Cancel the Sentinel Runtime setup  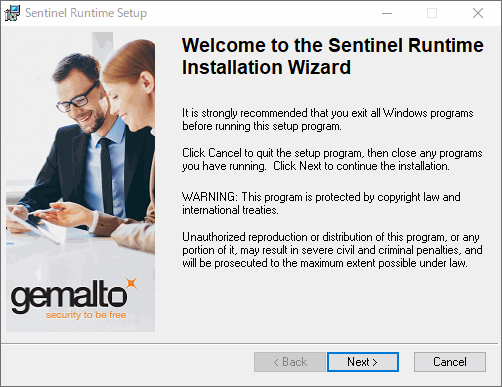(x=450, y=362)
